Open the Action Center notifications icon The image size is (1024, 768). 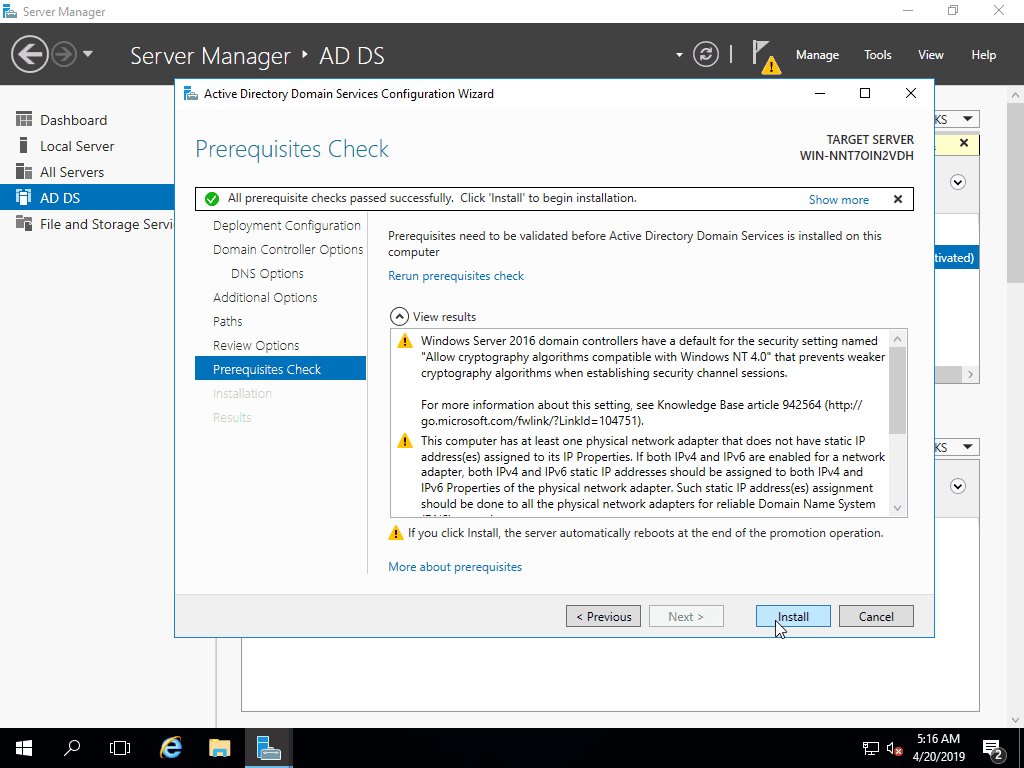(x=993, y=750)
